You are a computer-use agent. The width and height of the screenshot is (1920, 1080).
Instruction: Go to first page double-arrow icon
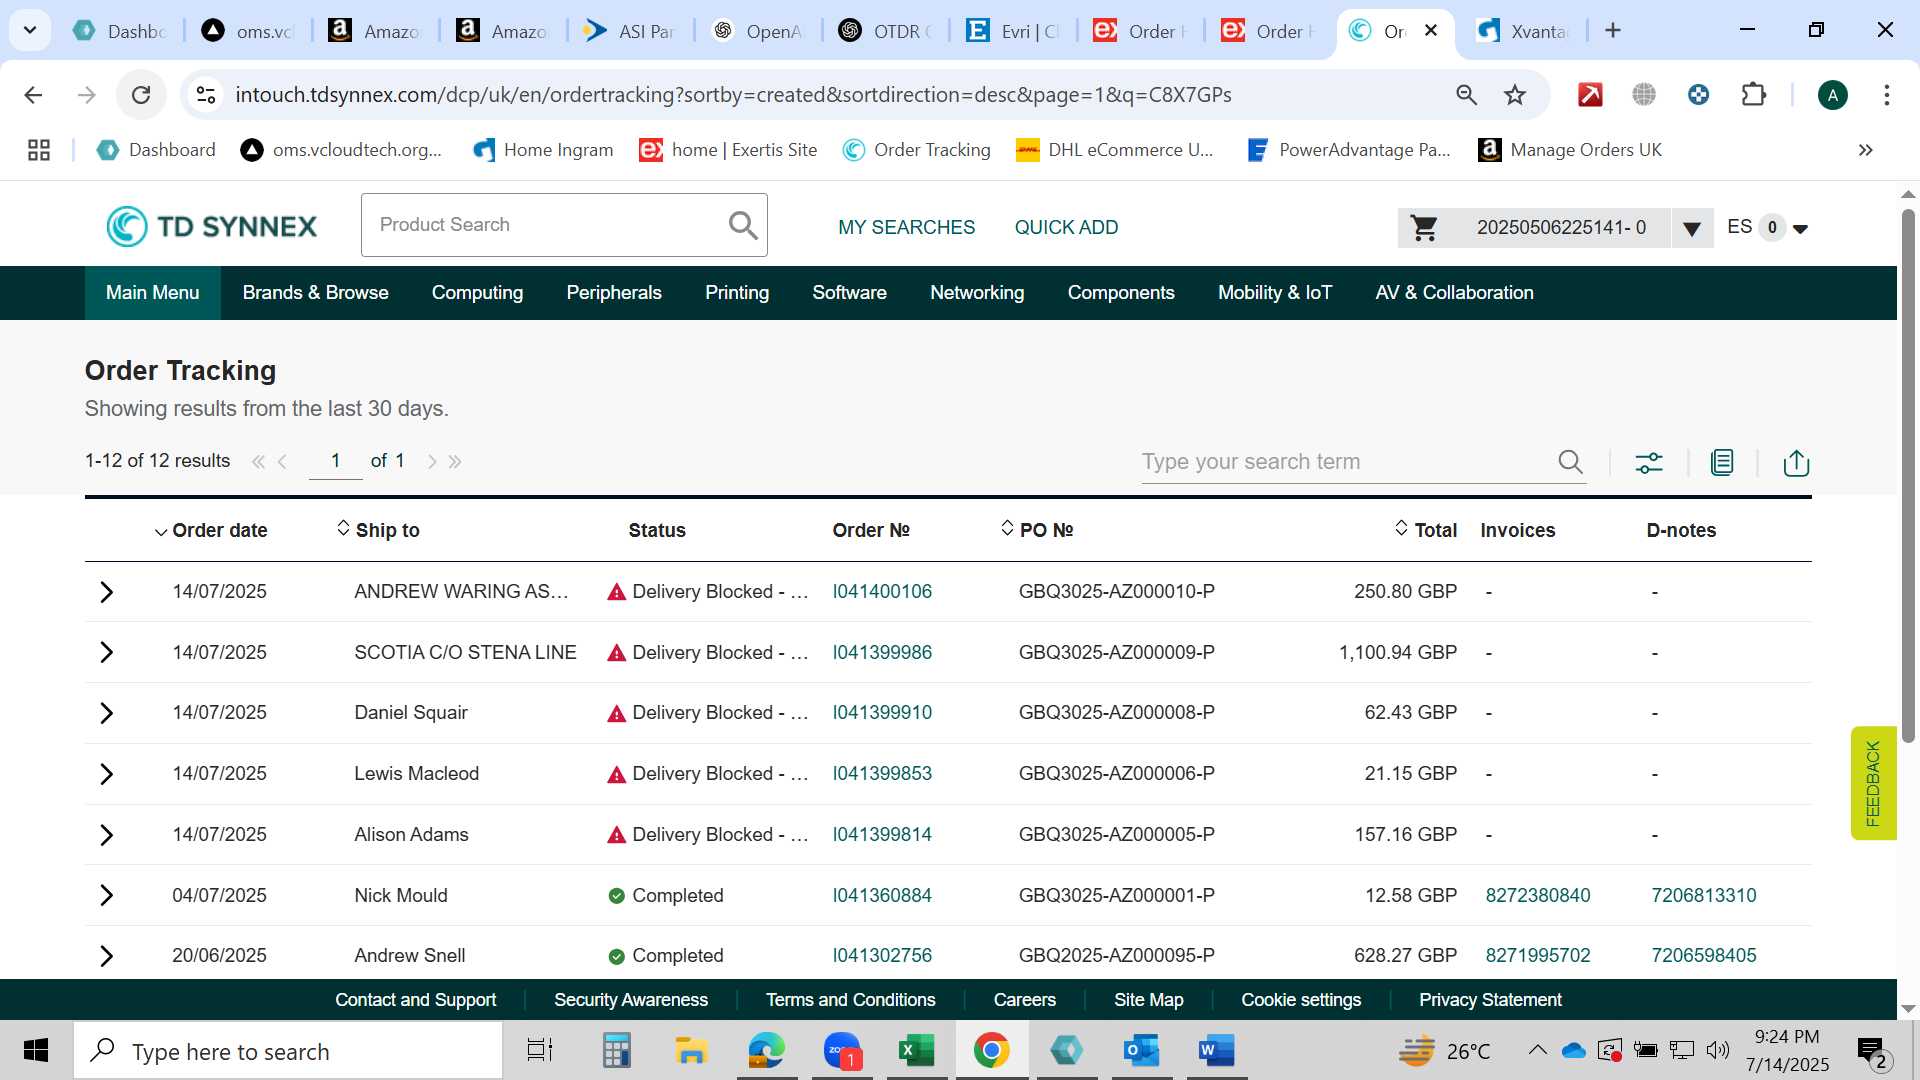[x=258, y=461]
